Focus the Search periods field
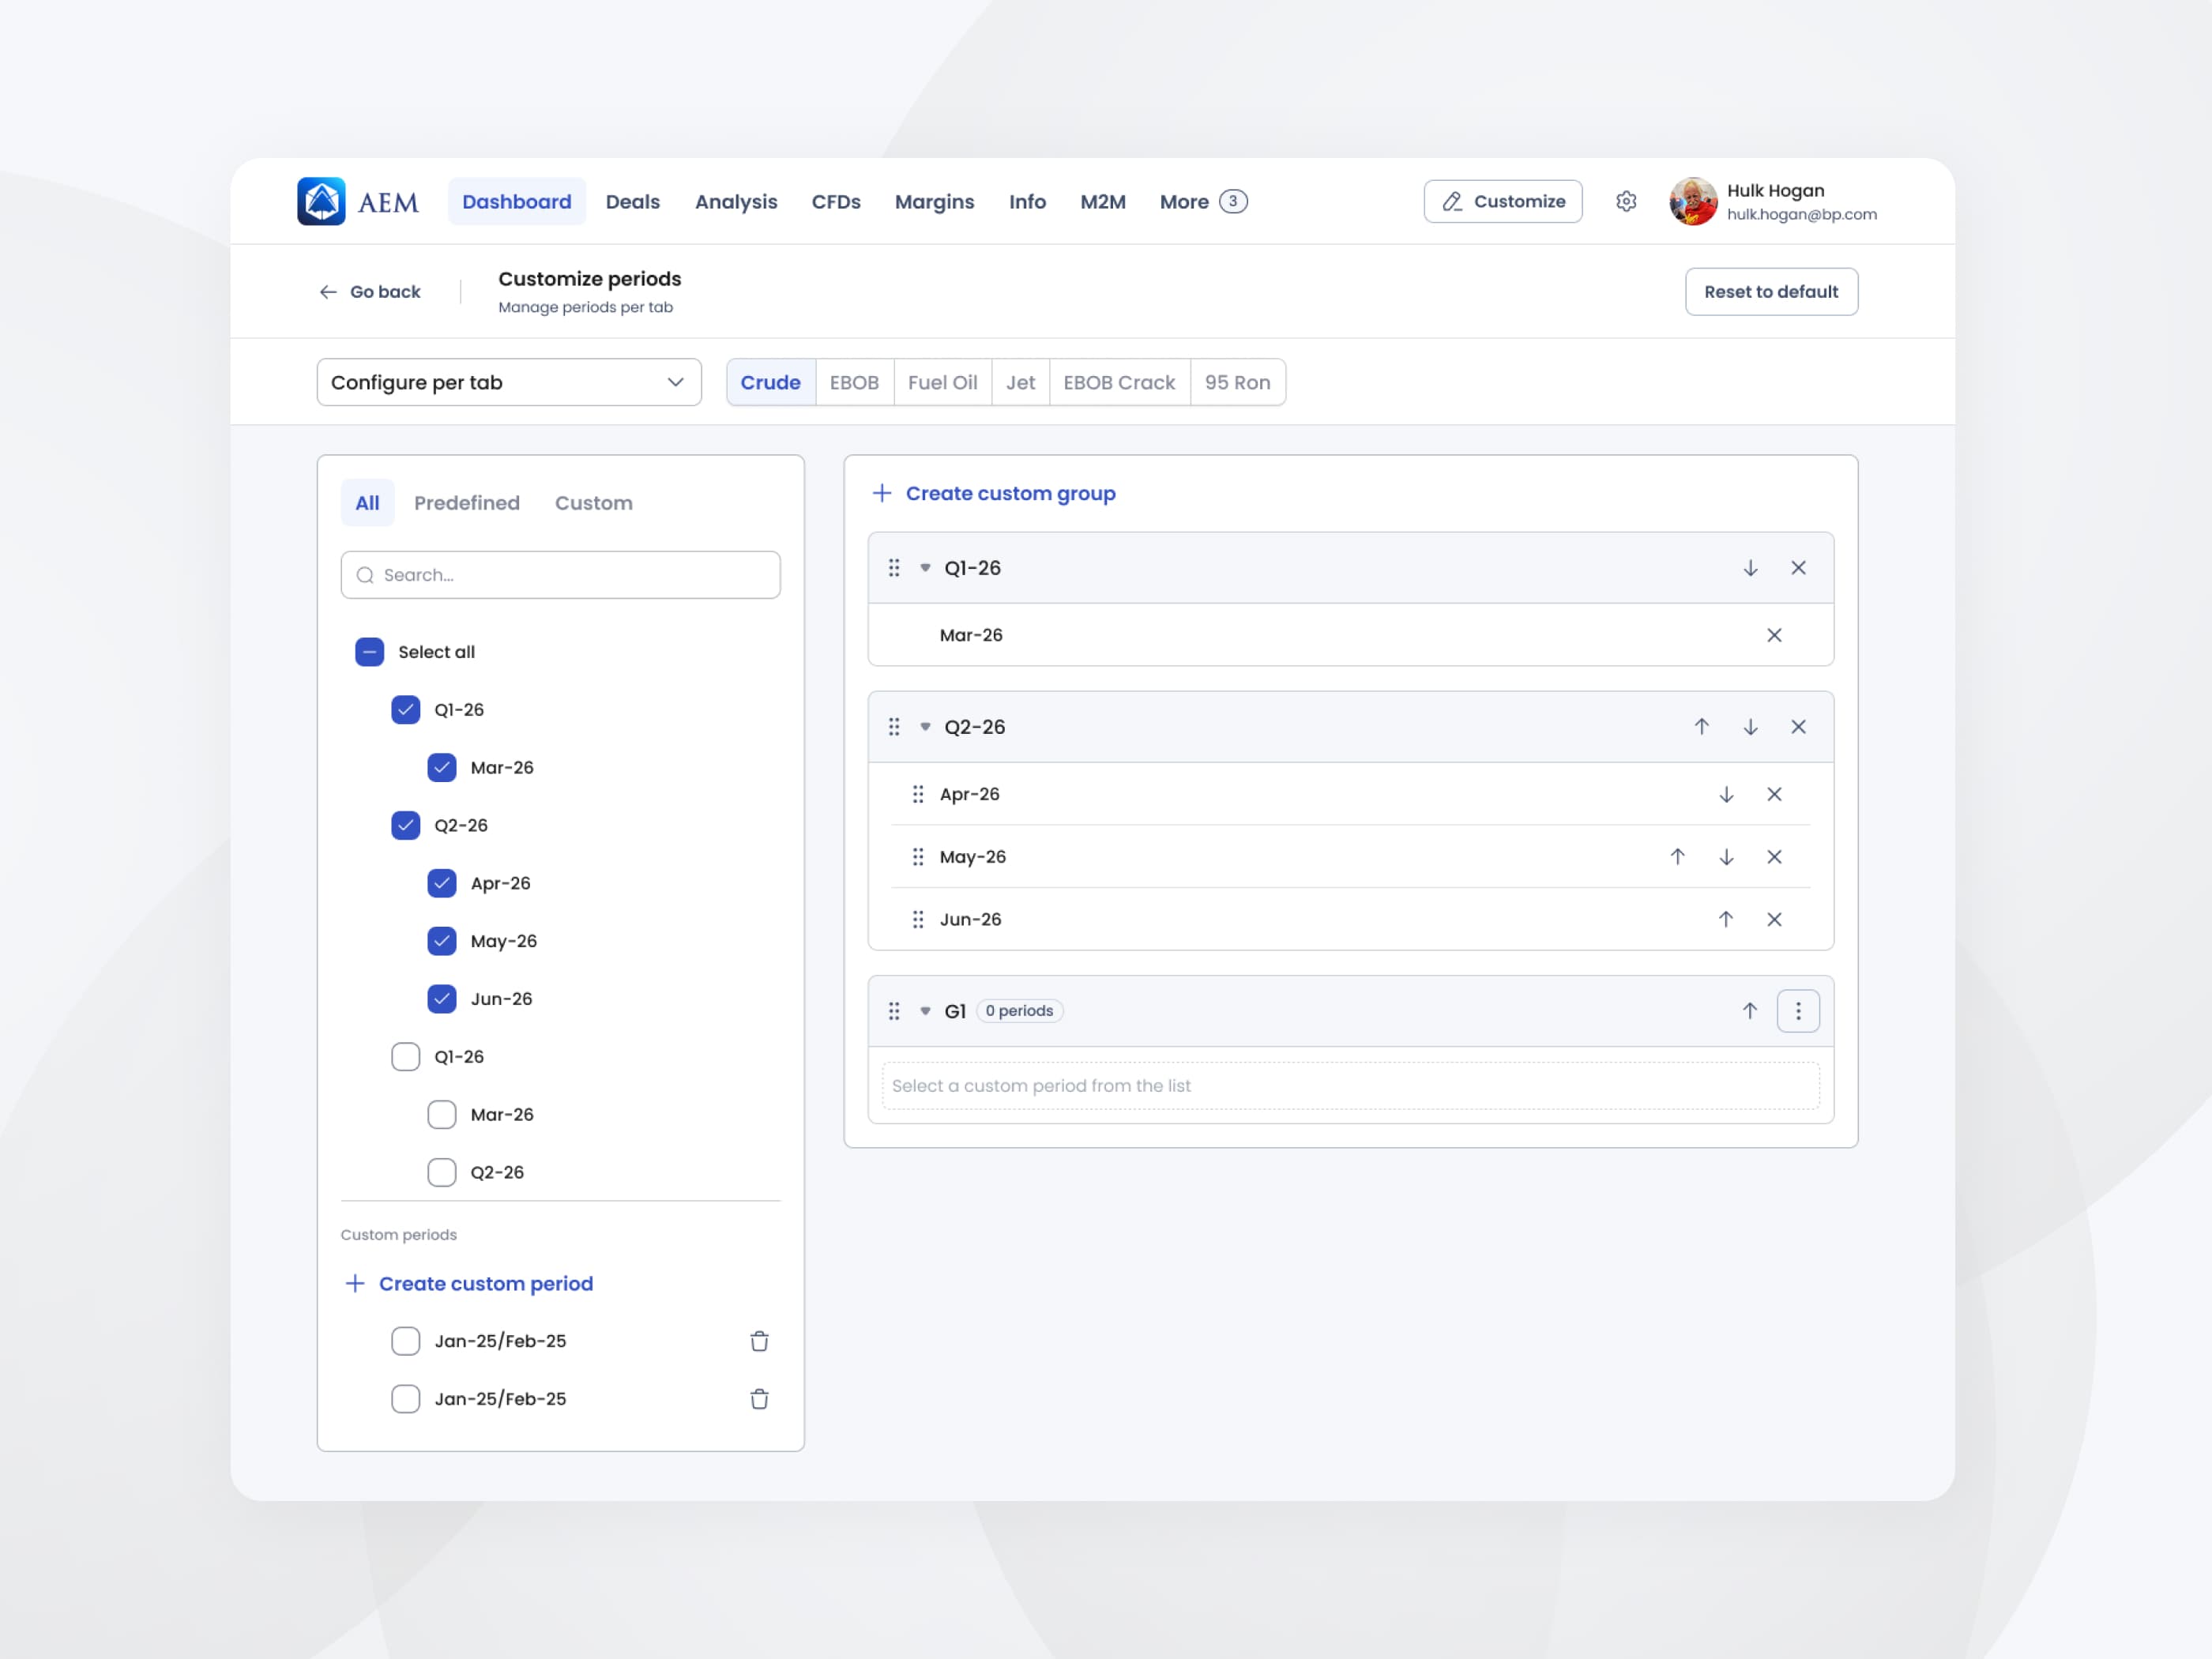2212x1659 pixels. coord(560,575)
